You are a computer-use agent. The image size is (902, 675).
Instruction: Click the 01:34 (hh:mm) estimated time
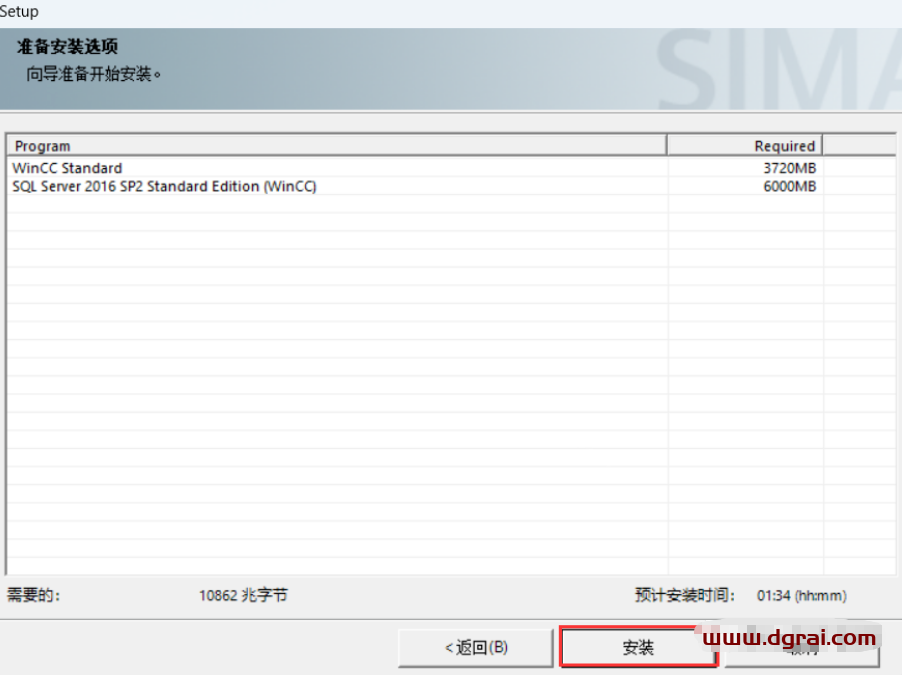(x=801, y=595)
